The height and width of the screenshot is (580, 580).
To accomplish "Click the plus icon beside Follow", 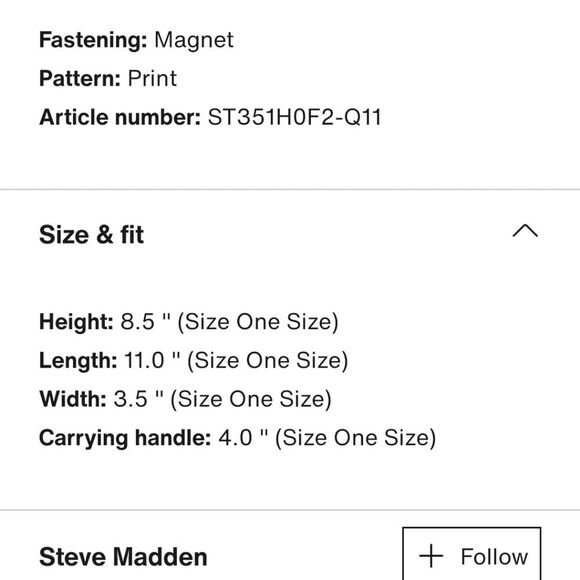I will tap(431, 556).
